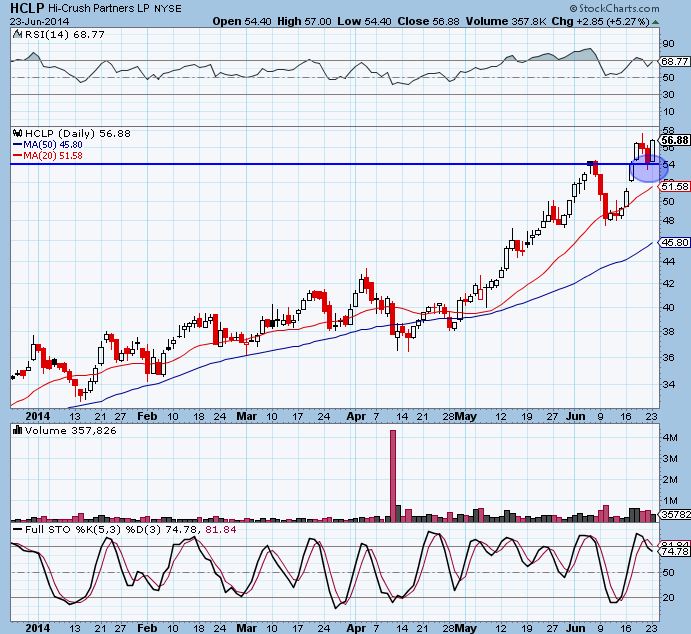Click the Low 54.40 value
The height and width of the screenshot is (634, 691).
pyautogui.click(x=364, y=21)
